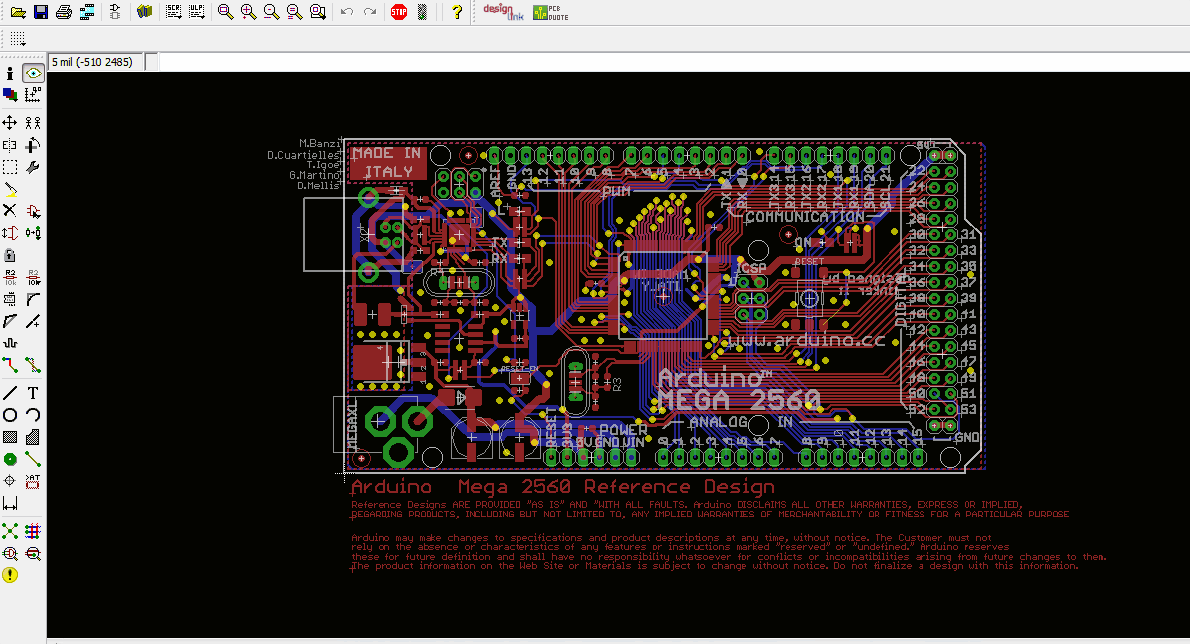This screenshot has width=1190, height=644.
Task: Run the Ratsnest tool
Action: click(10, 531)
